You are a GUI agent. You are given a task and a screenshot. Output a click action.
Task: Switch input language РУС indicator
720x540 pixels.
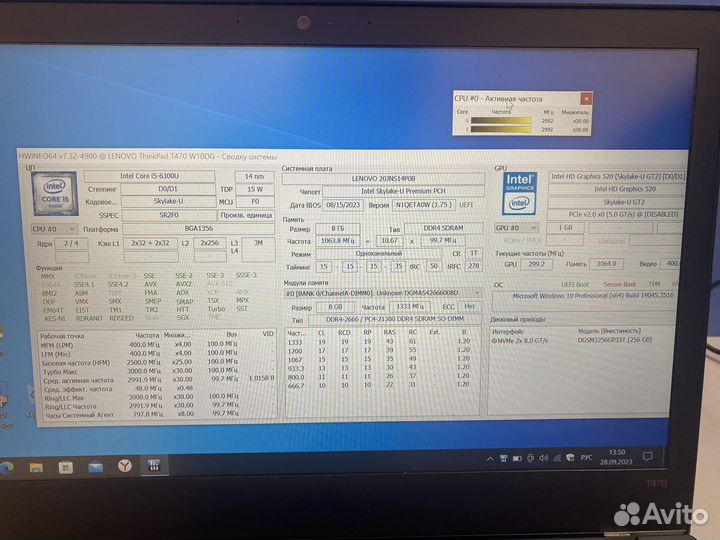pos(586,457)
